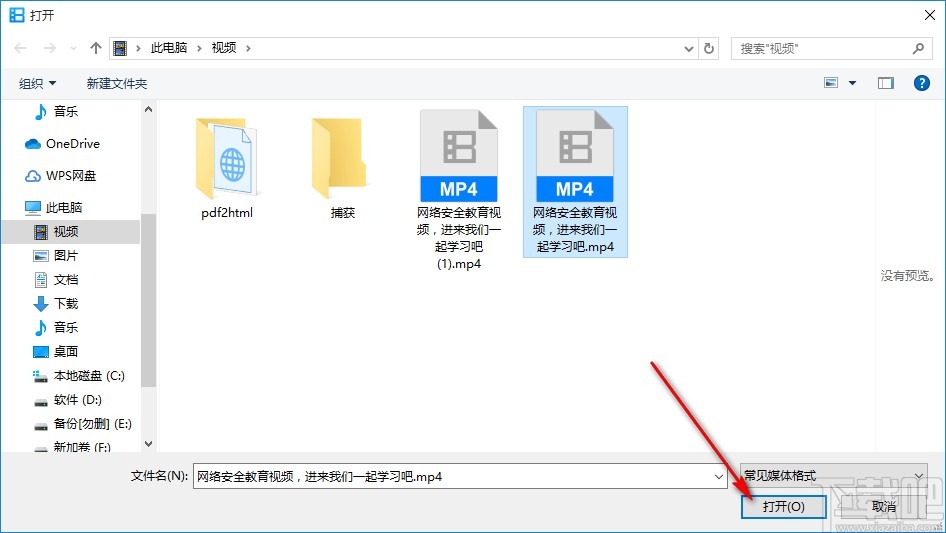Viewport: 946px width, 533px height.
Task: Refresh the folder view
Action: (x=710, y=48)
